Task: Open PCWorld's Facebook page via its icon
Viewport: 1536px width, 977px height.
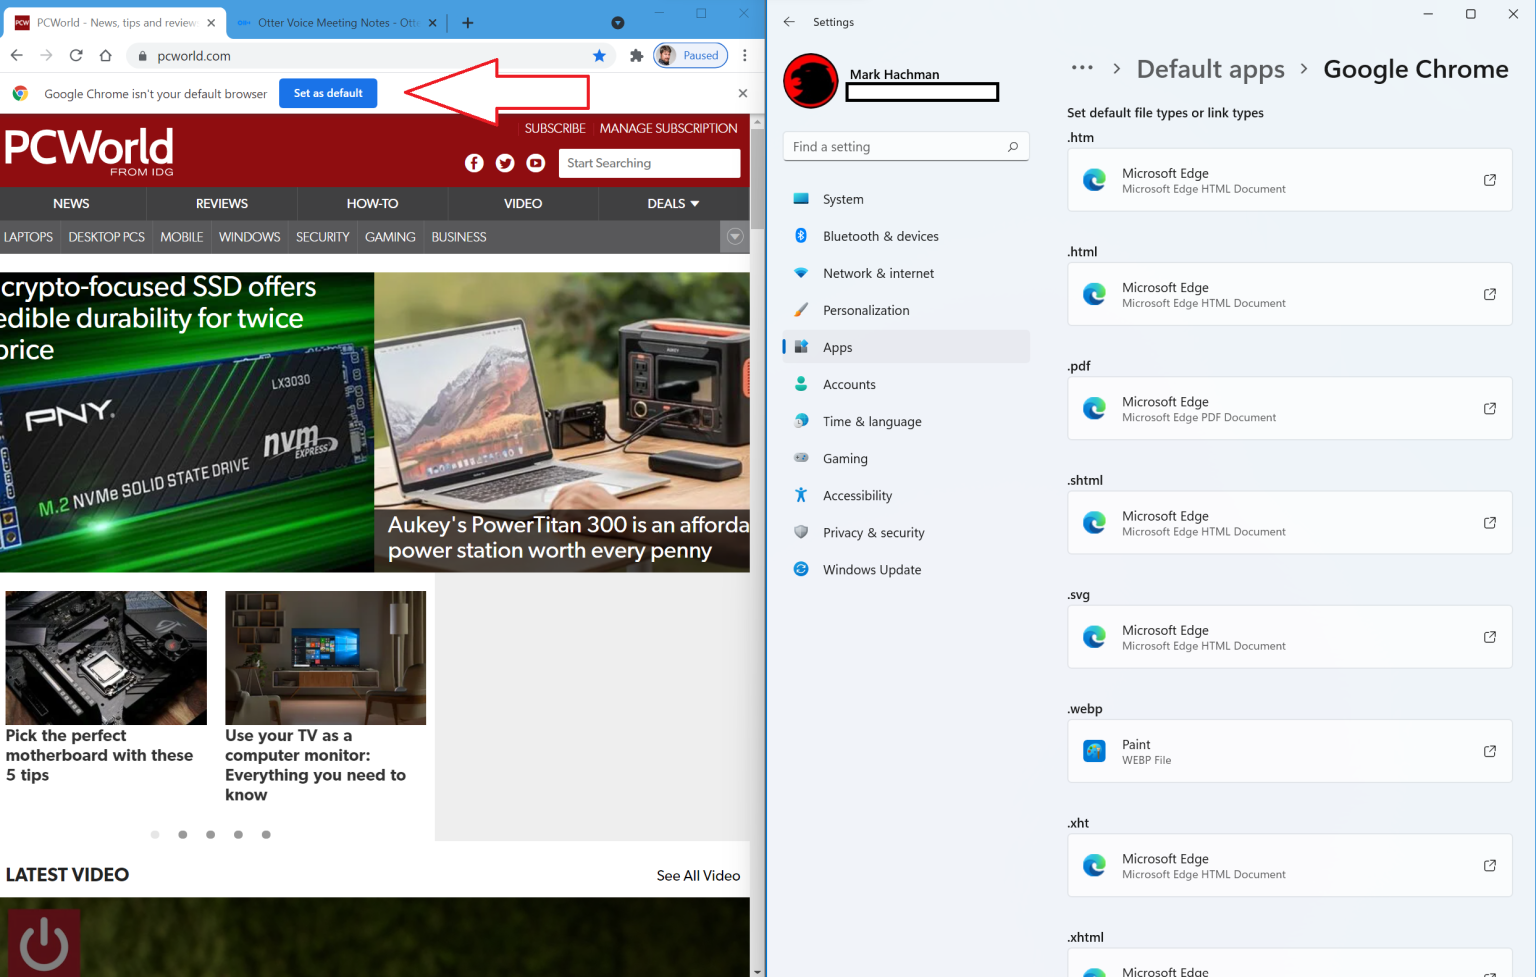Action: [x=474, y=162]
